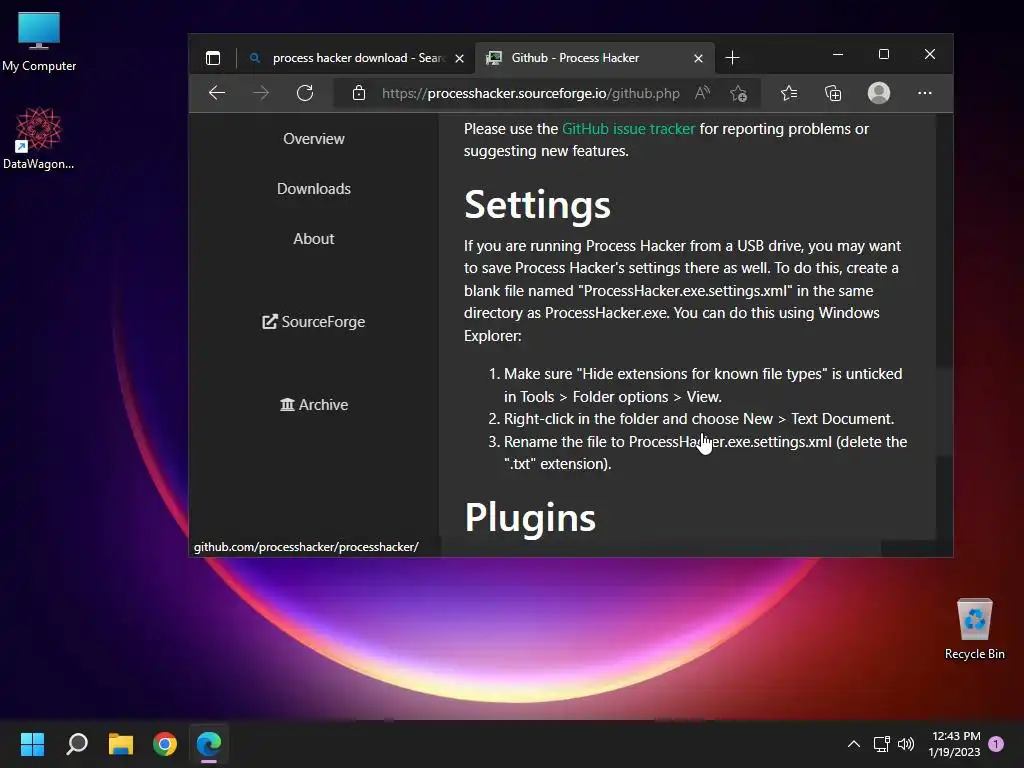Select the Microsoft Edge taskbar icon
Screen dimensions: 1024x768
pos(209,744)
